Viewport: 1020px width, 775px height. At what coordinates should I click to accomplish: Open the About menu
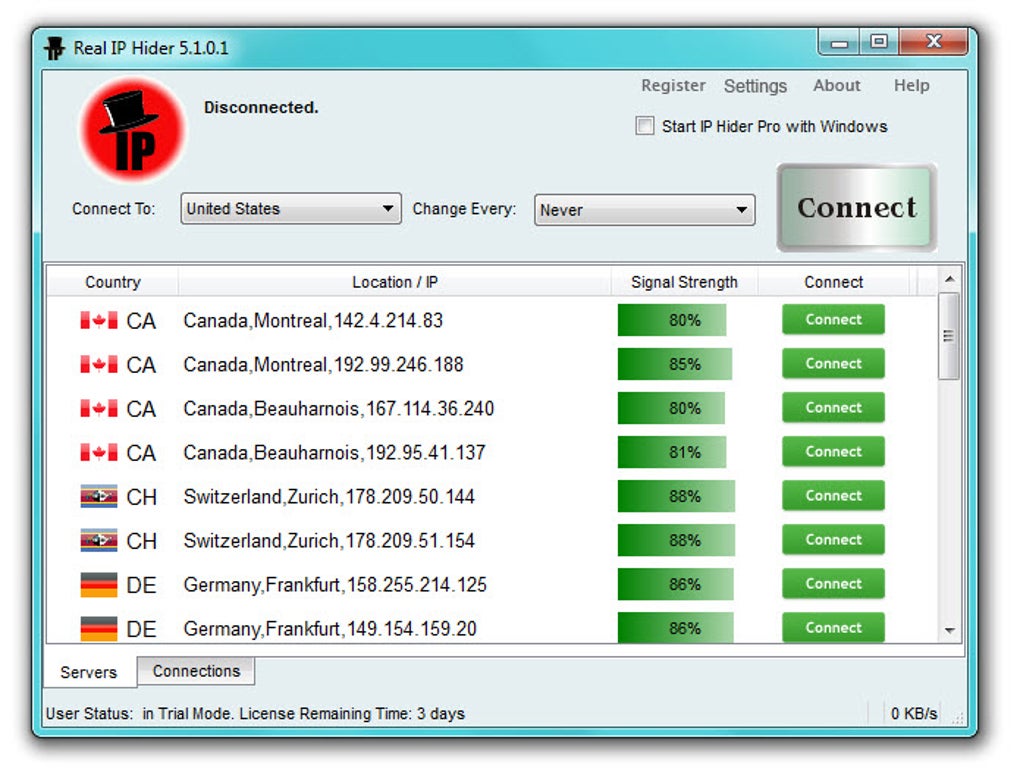point(837,85)
